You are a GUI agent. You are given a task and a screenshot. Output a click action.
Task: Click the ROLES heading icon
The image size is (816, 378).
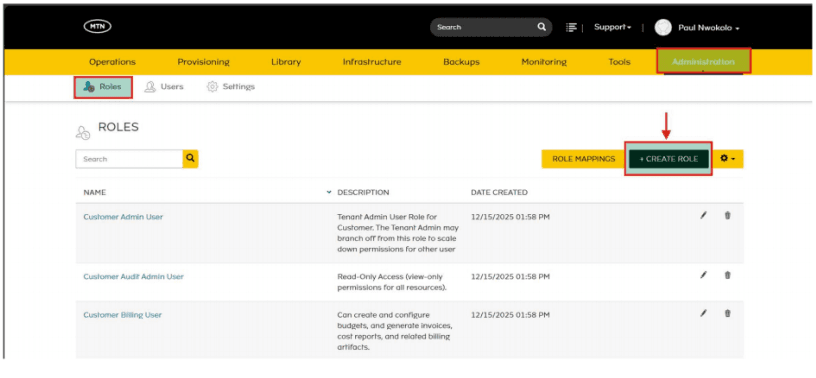(x=83, y=132)
